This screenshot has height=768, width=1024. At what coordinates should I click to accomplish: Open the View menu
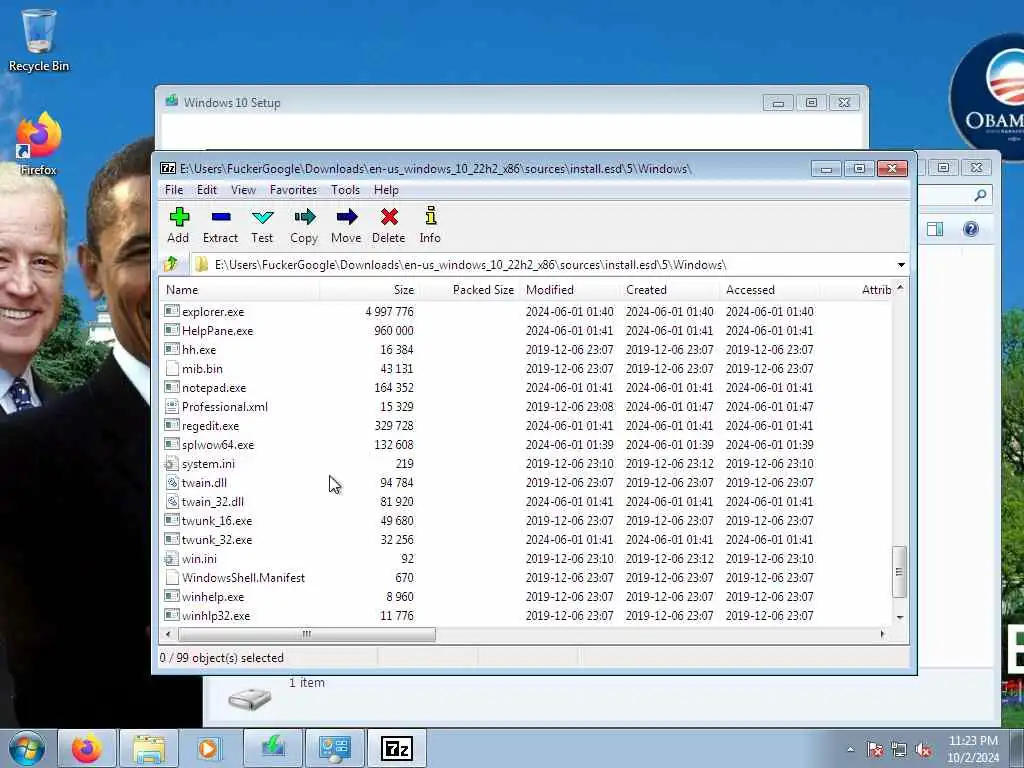click(243, 190)
